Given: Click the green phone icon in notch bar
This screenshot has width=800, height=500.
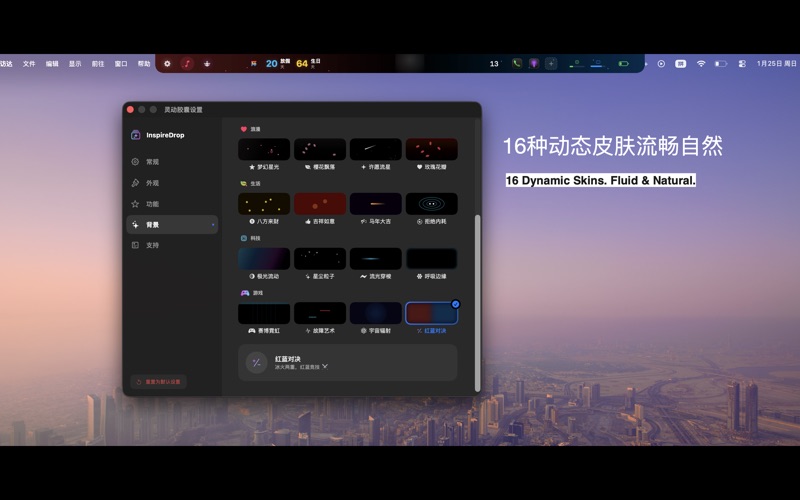Looking at the screenshot, I should click(x=517, y=63).
